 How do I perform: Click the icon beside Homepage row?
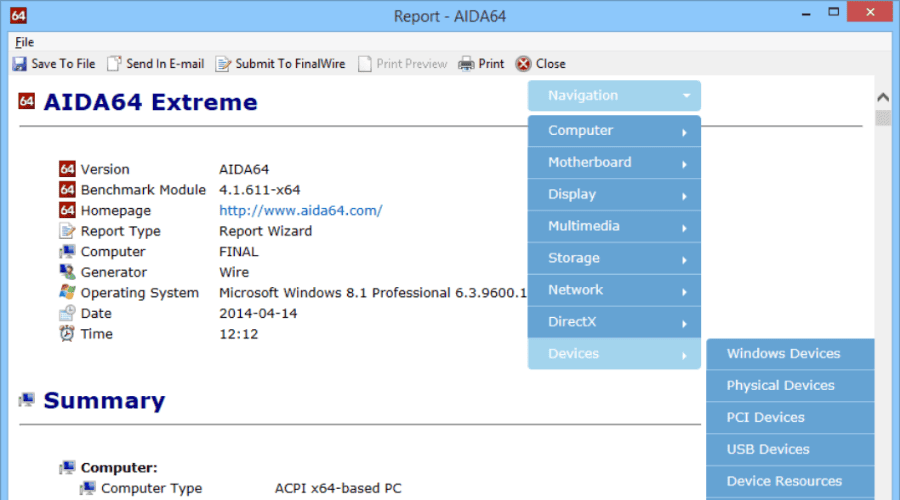[67, 210]
